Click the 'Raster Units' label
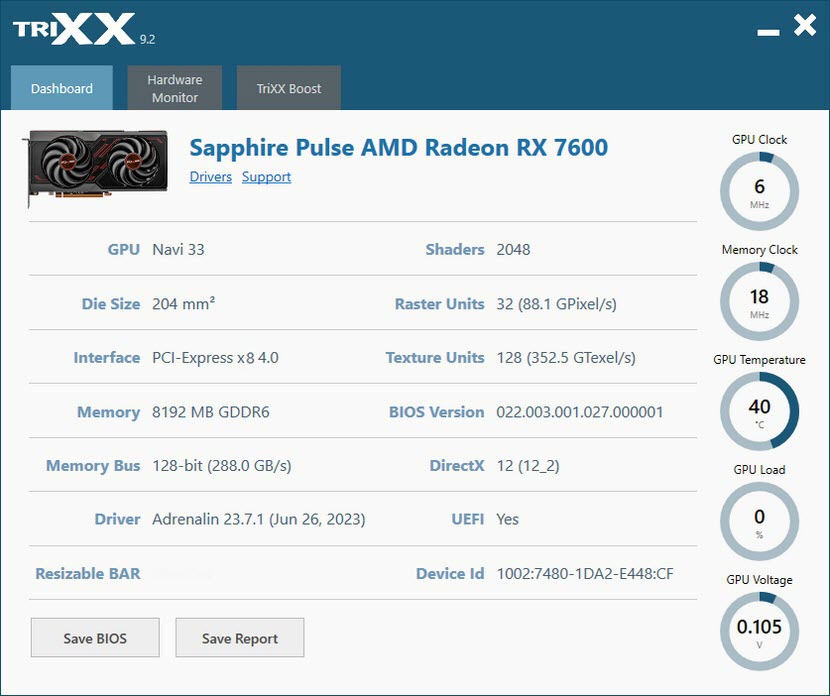Screen dimensions: 830x696 pyautogui.click(x=439, y=304)
